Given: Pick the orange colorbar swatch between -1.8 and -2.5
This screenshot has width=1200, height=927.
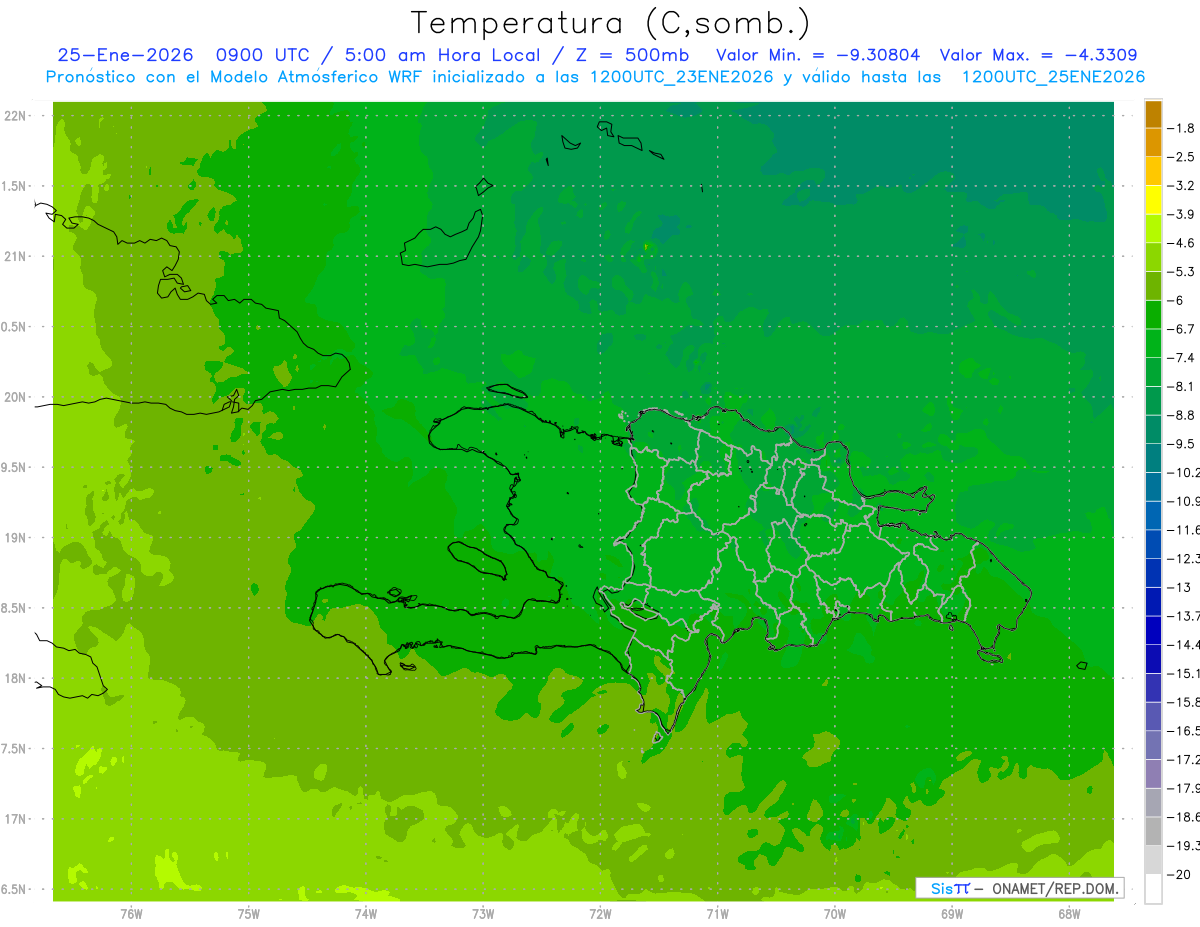Looking at the screenshot, I should [x=1154, y=143].
